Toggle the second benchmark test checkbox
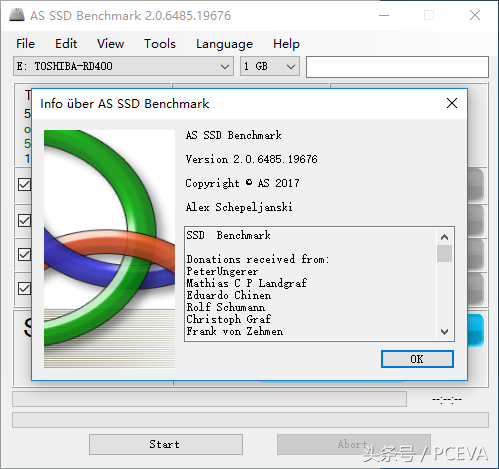This screenshot has width=499, height=469. tap(24, 220)
